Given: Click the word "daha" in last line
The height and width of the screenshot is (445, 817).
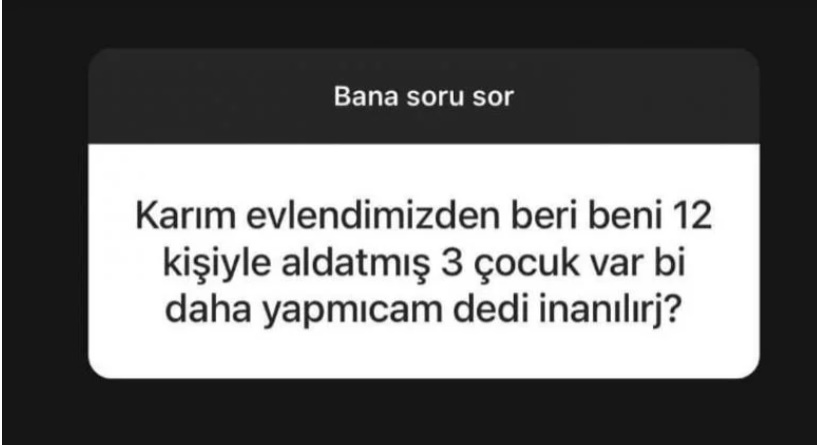Looking at the screenshot, I should (208, 310).
